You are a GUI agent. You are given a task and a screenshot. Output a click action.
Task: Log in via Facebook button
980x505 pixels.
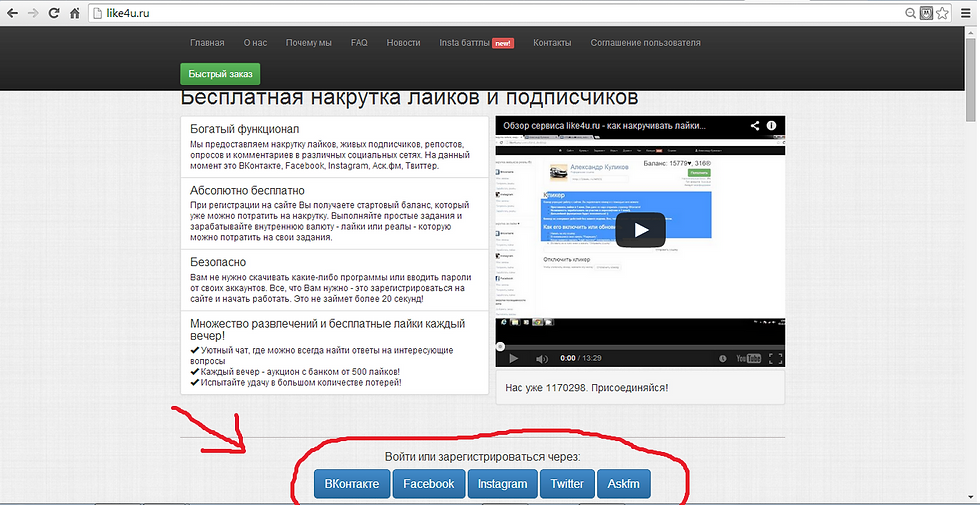[429, 484]
